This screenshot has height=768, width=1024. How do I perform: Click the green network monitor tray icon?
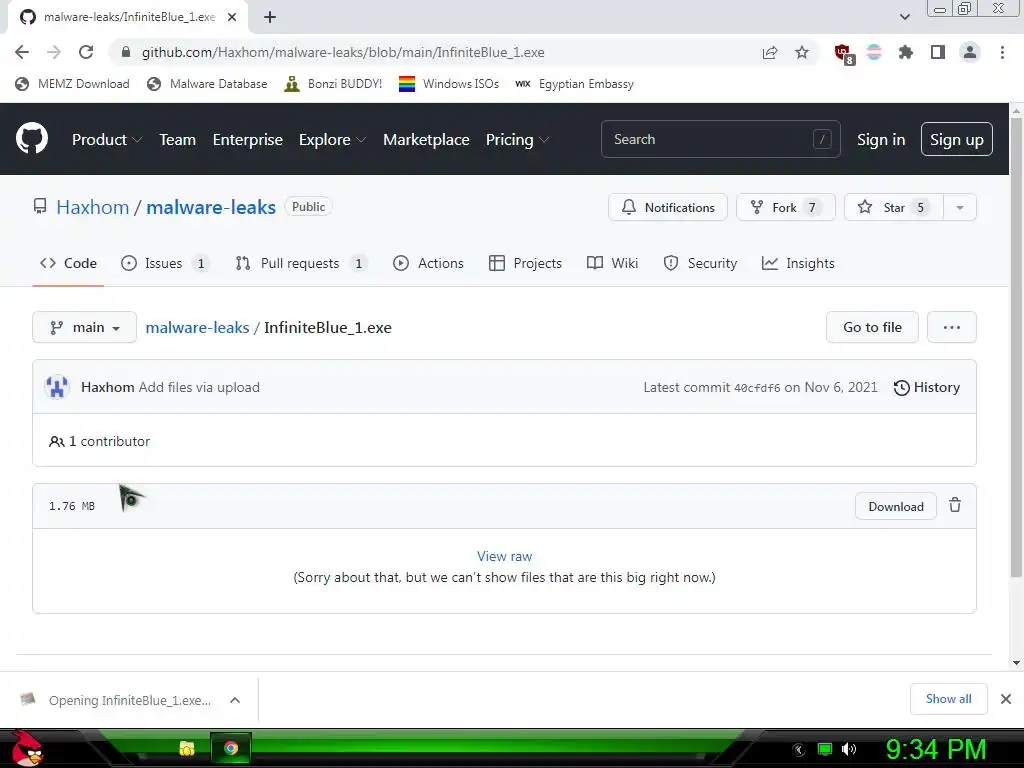tap(825, 749)
